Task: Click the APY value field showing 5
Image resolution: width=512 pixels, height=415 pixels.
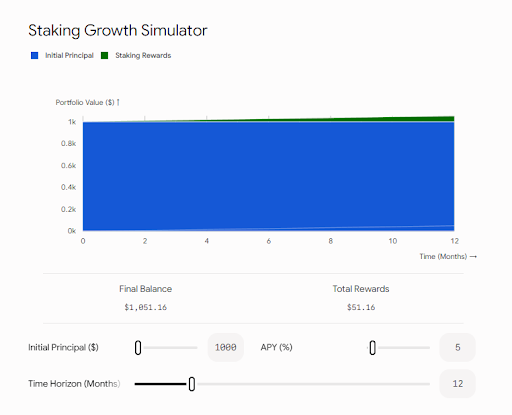Action: [457, 347]
